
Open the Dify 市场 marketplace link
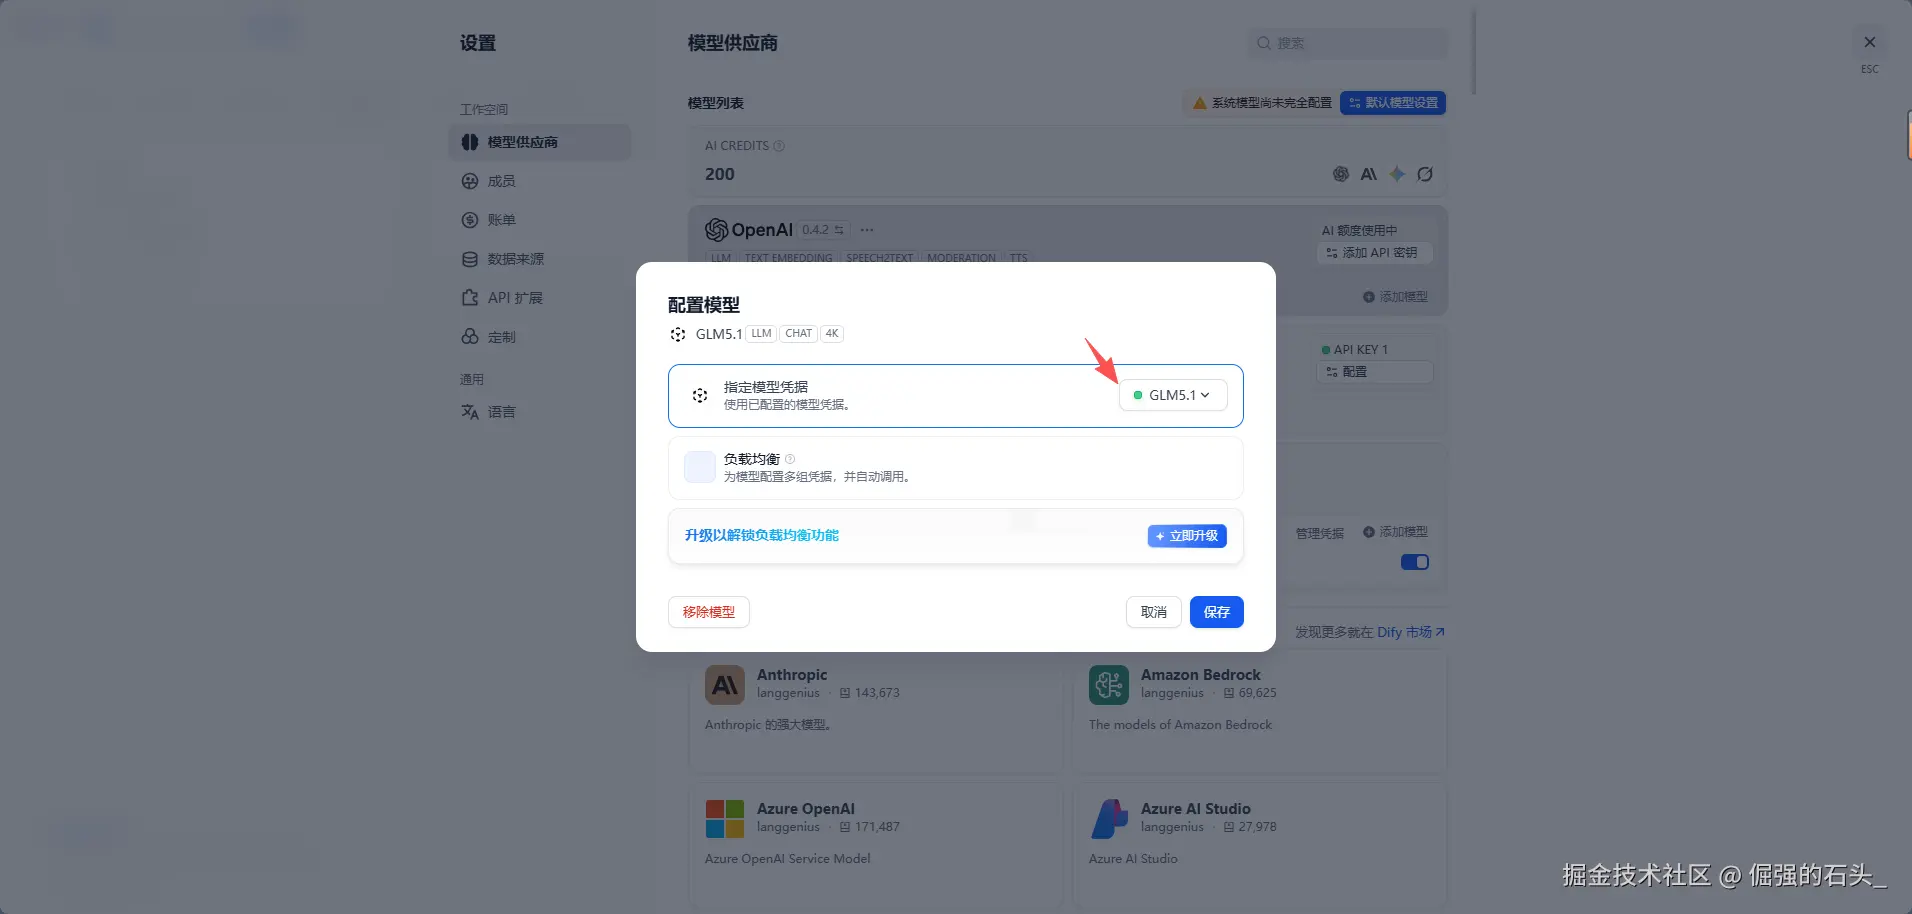1410,632
